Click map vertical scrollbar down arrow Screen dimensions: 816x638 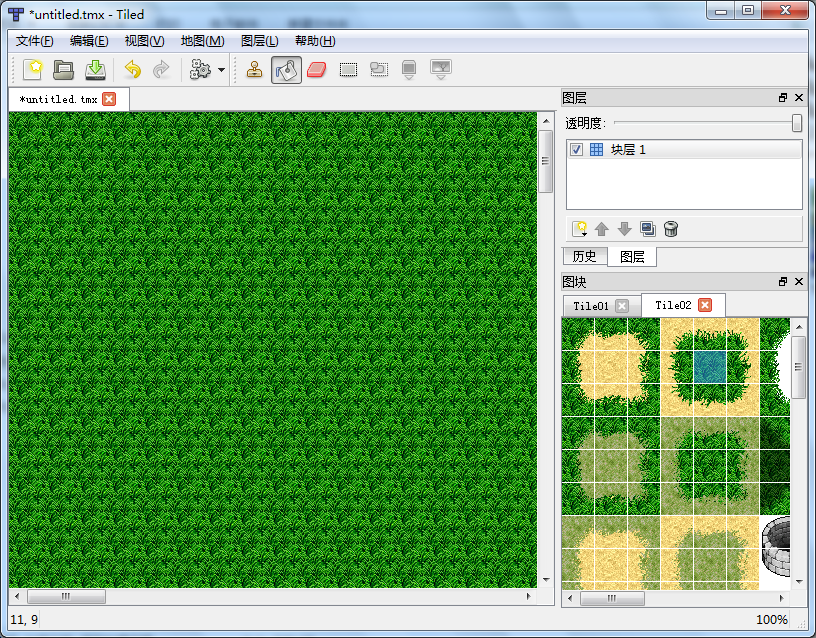click(x=545, y=579)
